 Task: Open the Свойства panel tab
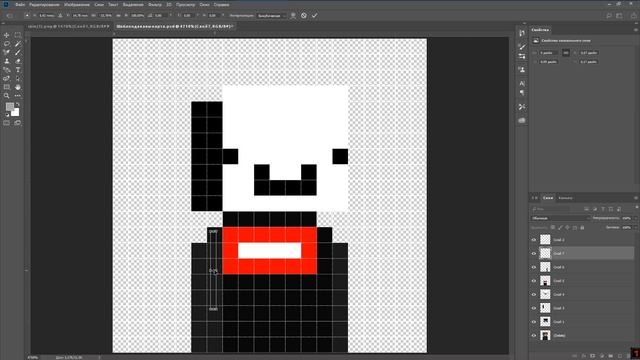point(540,30)
